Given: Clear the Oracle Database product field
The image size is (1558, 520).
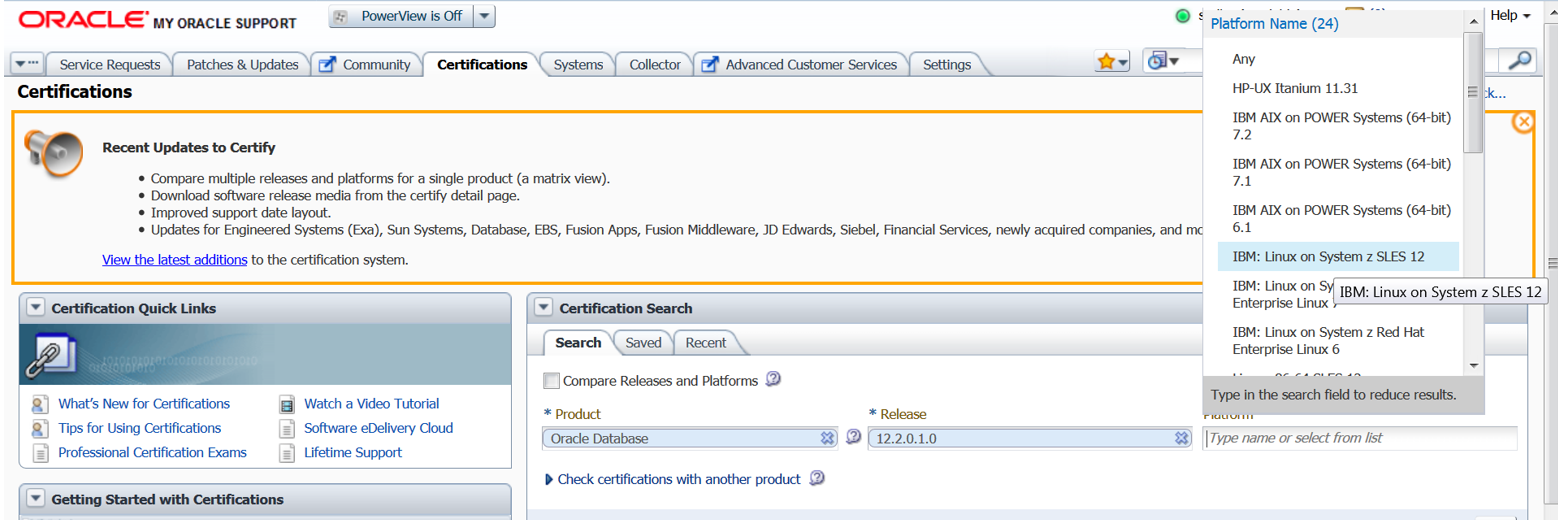Looking at the screenshot, I should tap(827, 438).
